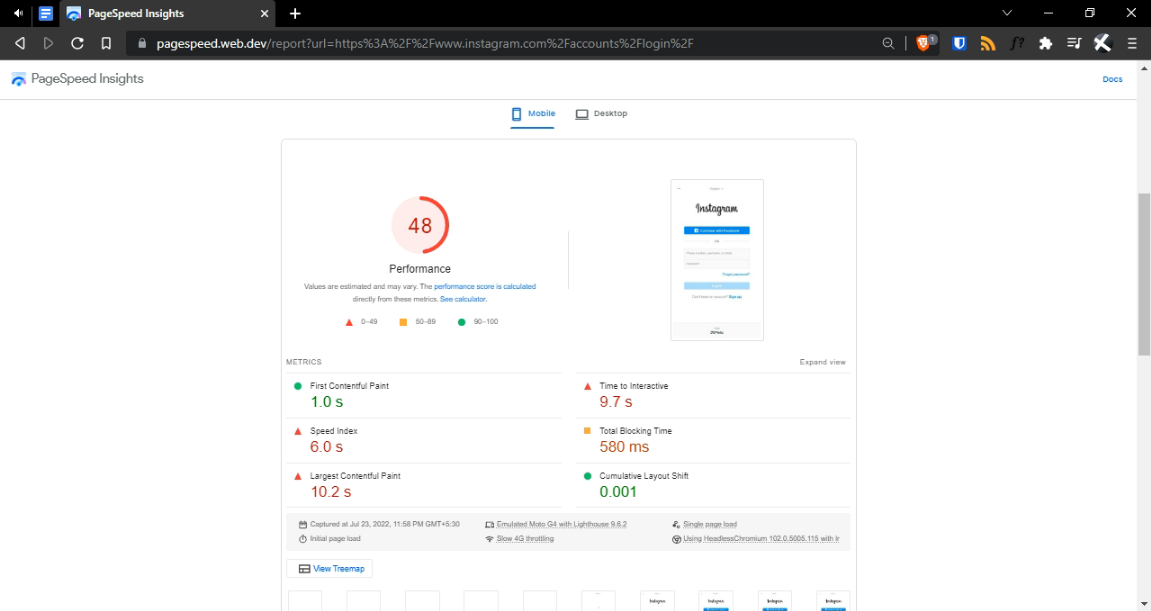Mute the tab using the speaker icon
Image resolution: width=1151 pixels, height=611 pixels.
pos(18,13)
